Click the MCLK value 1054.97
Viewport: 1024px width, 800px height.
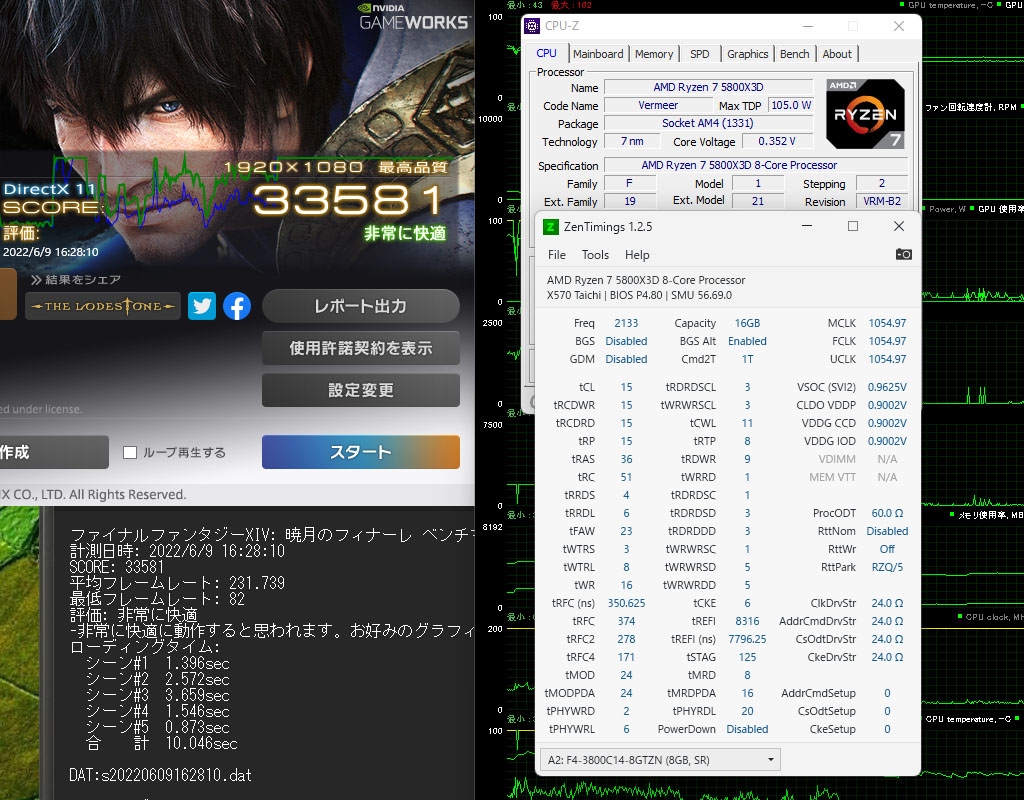[x=887, y=323]
